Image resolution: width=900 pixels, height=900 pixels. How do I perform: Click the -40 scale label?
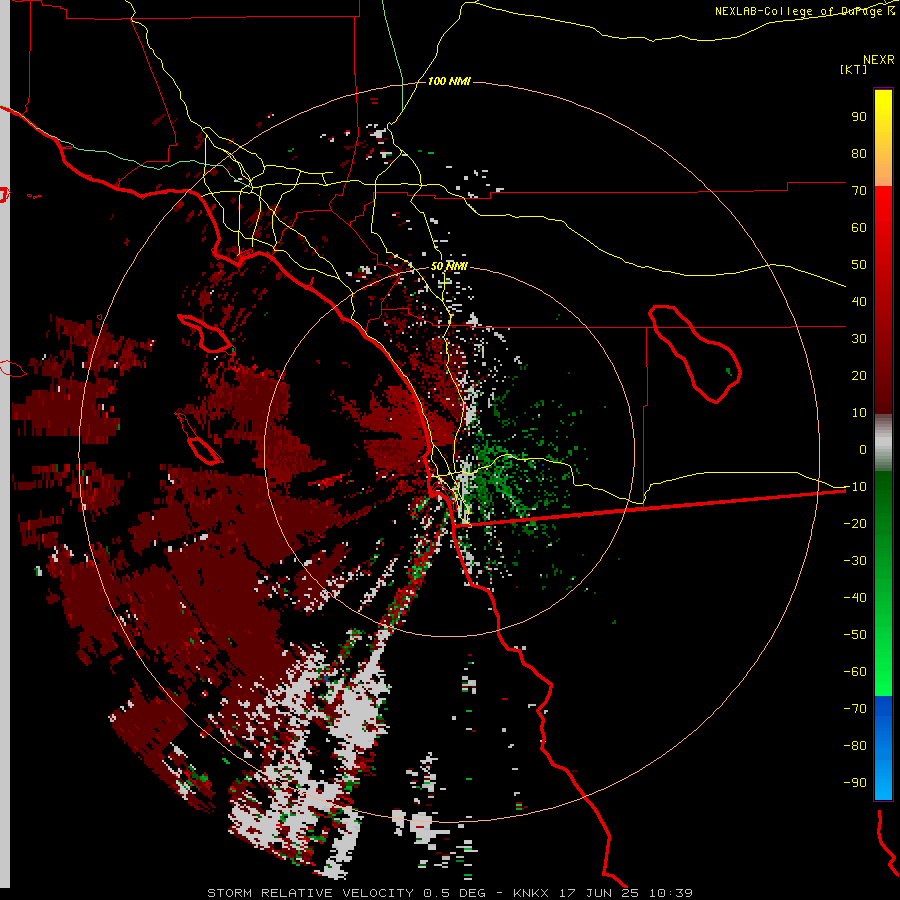(855, 598)
